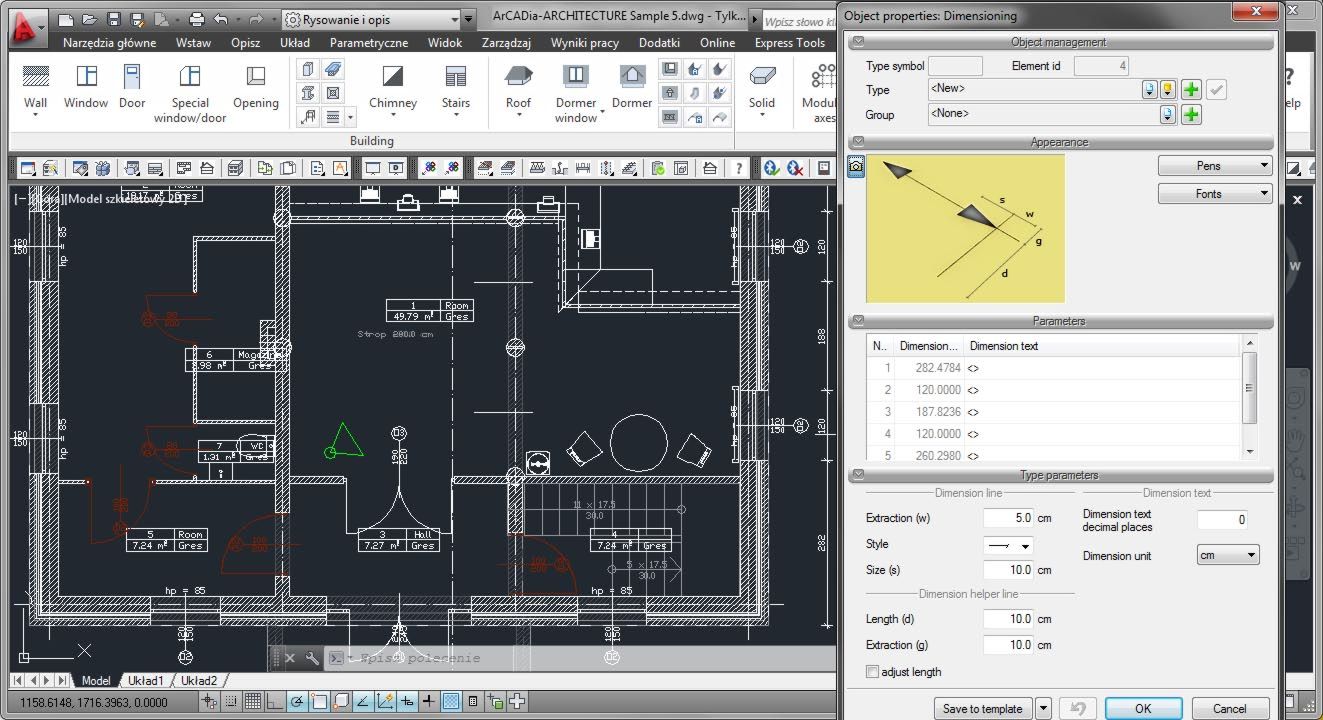The image size is (1323, 720).
Task: Toggle Lineweight display plus icon in status bar
Action: (429, 702)
